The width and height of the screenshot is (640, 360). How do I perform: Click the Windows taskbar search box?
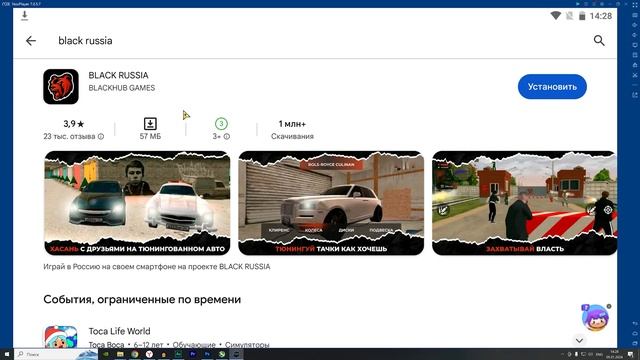56,354
